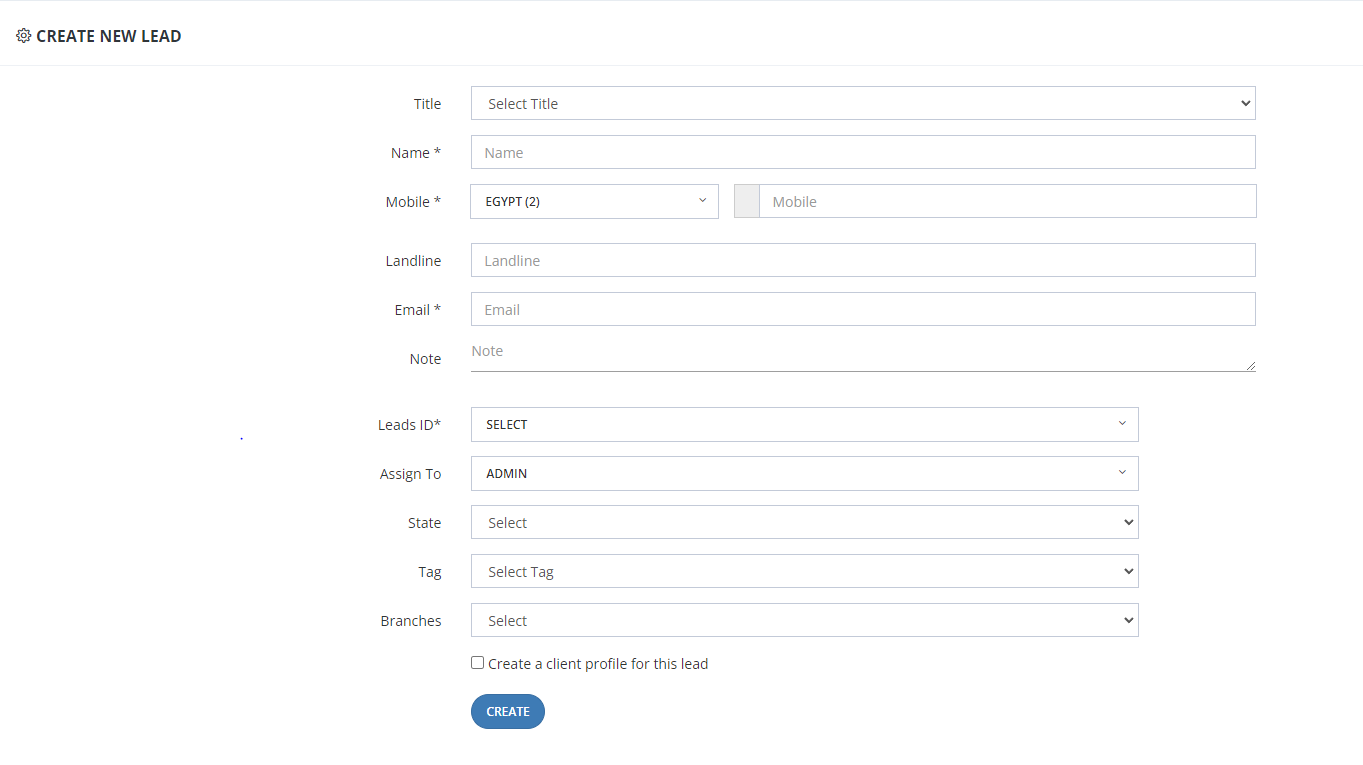Click into the Name input field
This screenshot has width=1363, height=765.
tap(863, 152)
